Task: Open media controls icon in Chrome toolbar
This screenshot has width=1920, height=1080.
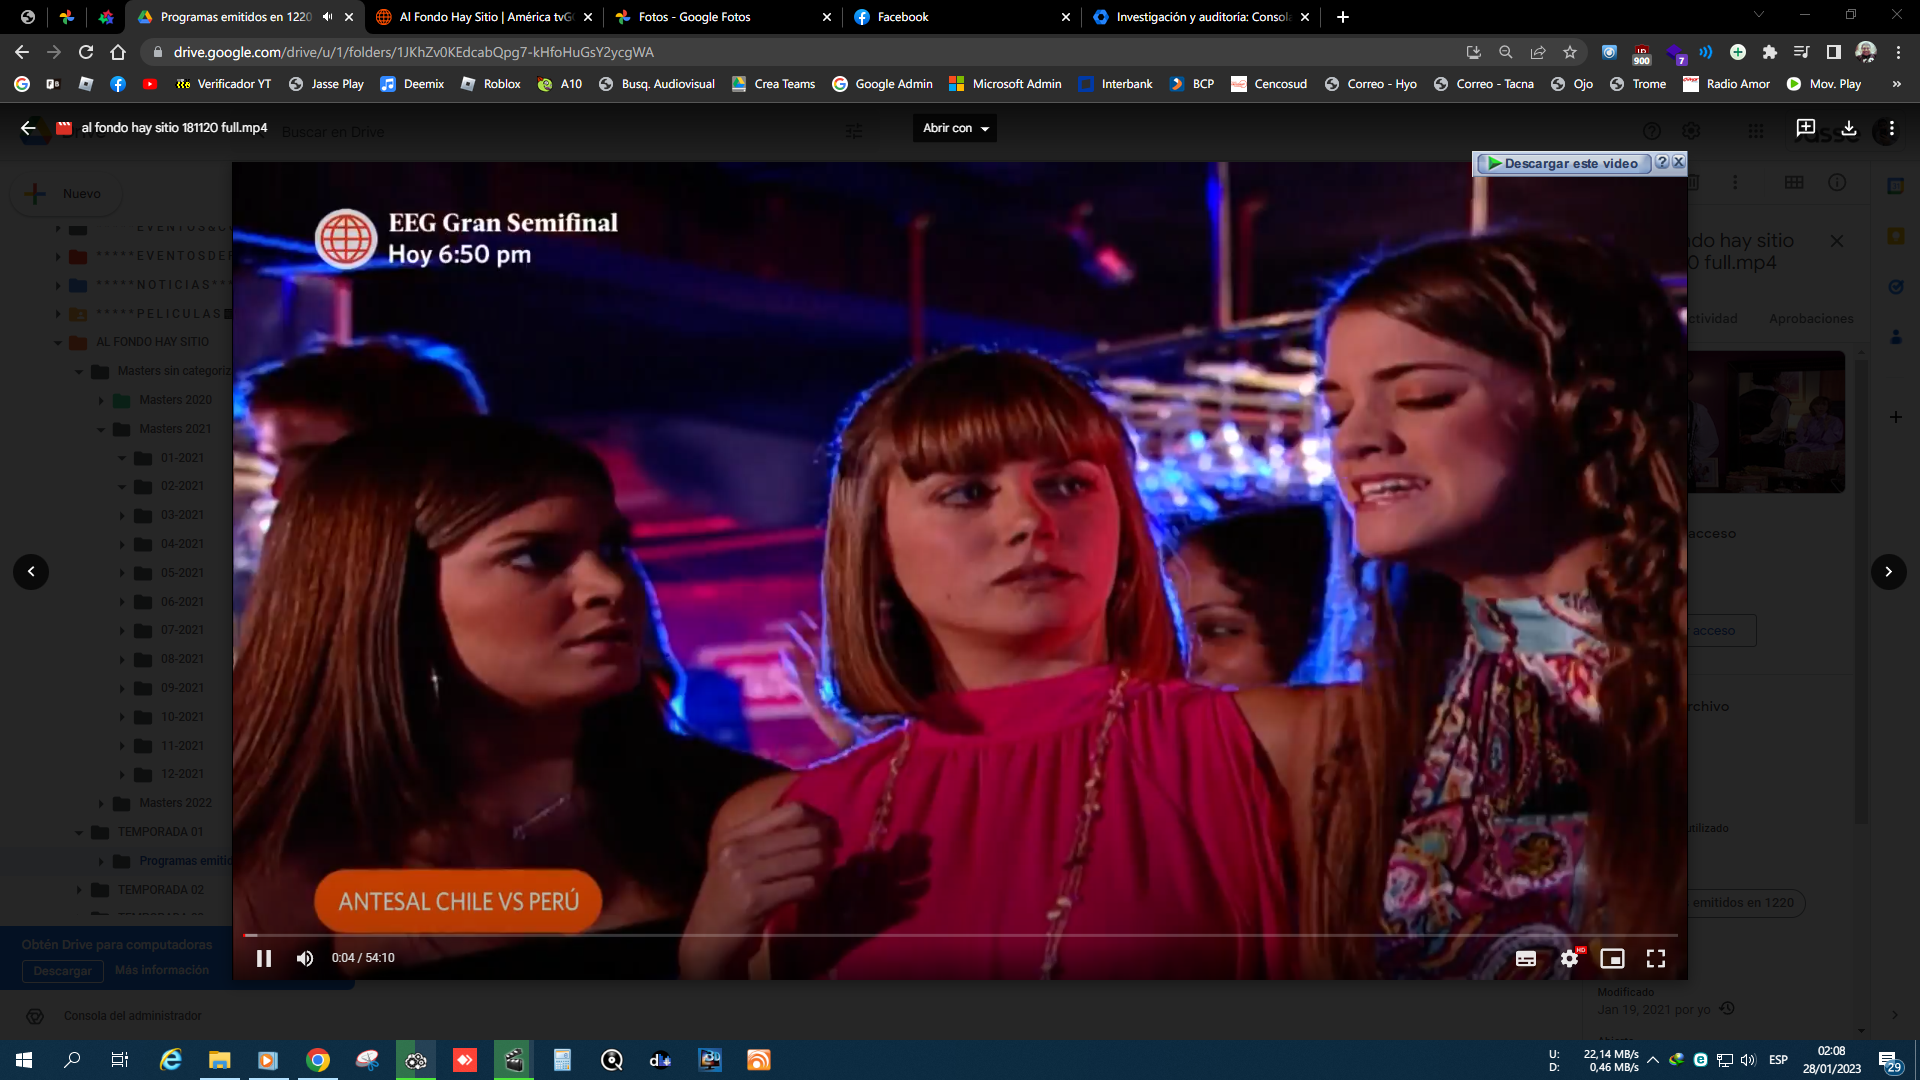Action: tap(1801, 52)
